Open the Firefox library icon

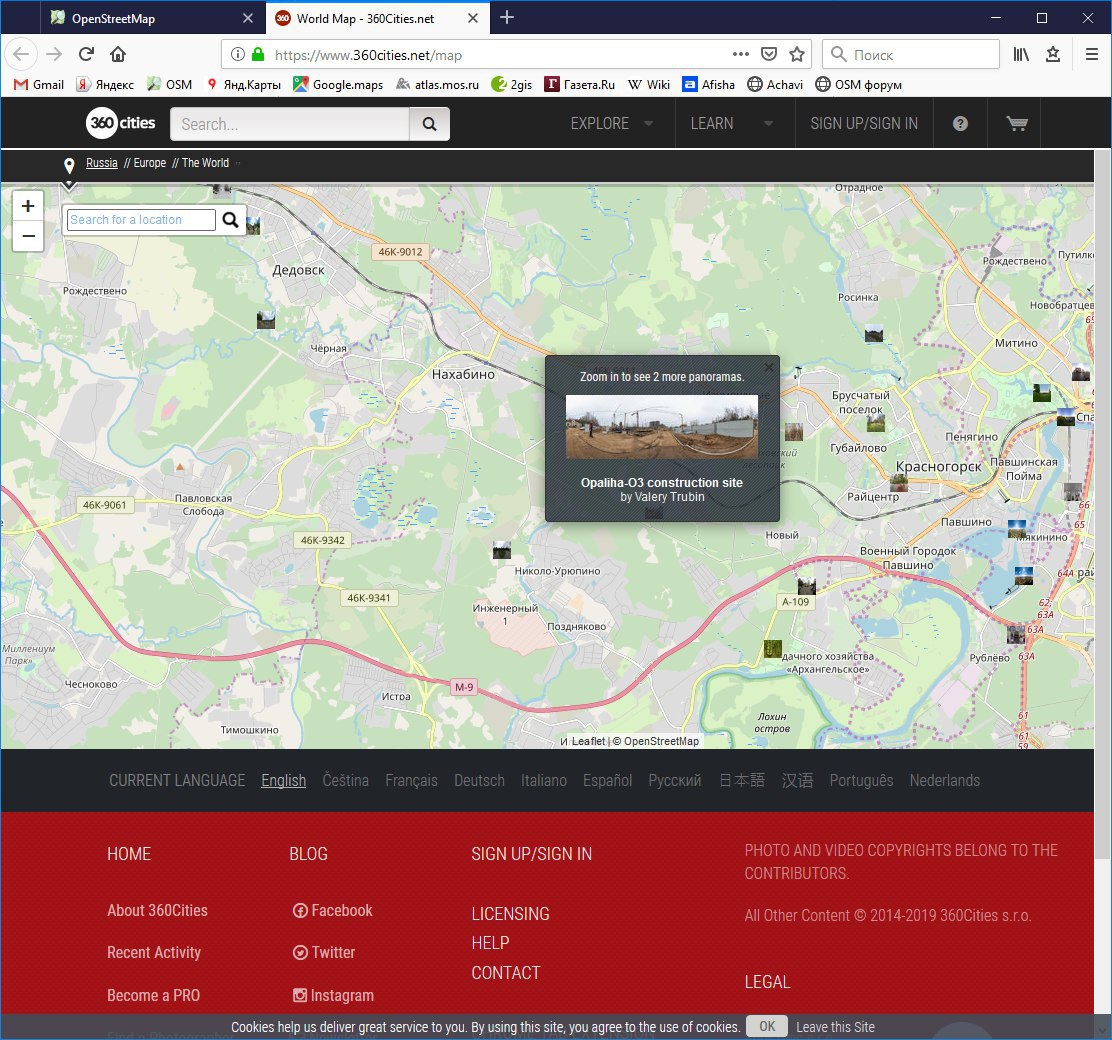point(1021,54)
